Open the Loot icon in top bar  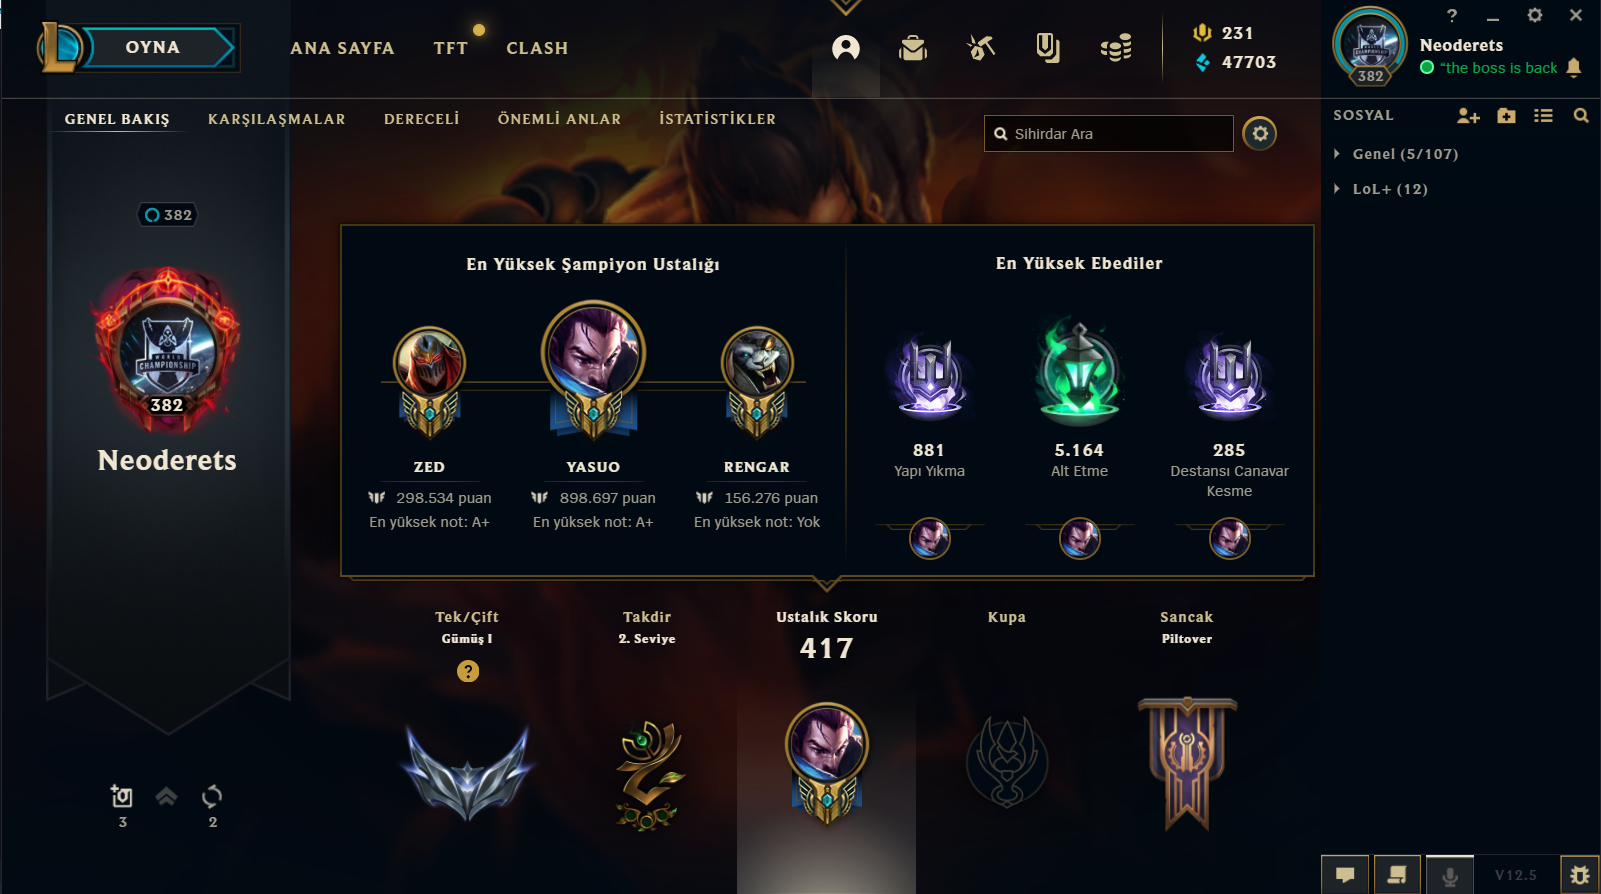tap(1048, 48)
